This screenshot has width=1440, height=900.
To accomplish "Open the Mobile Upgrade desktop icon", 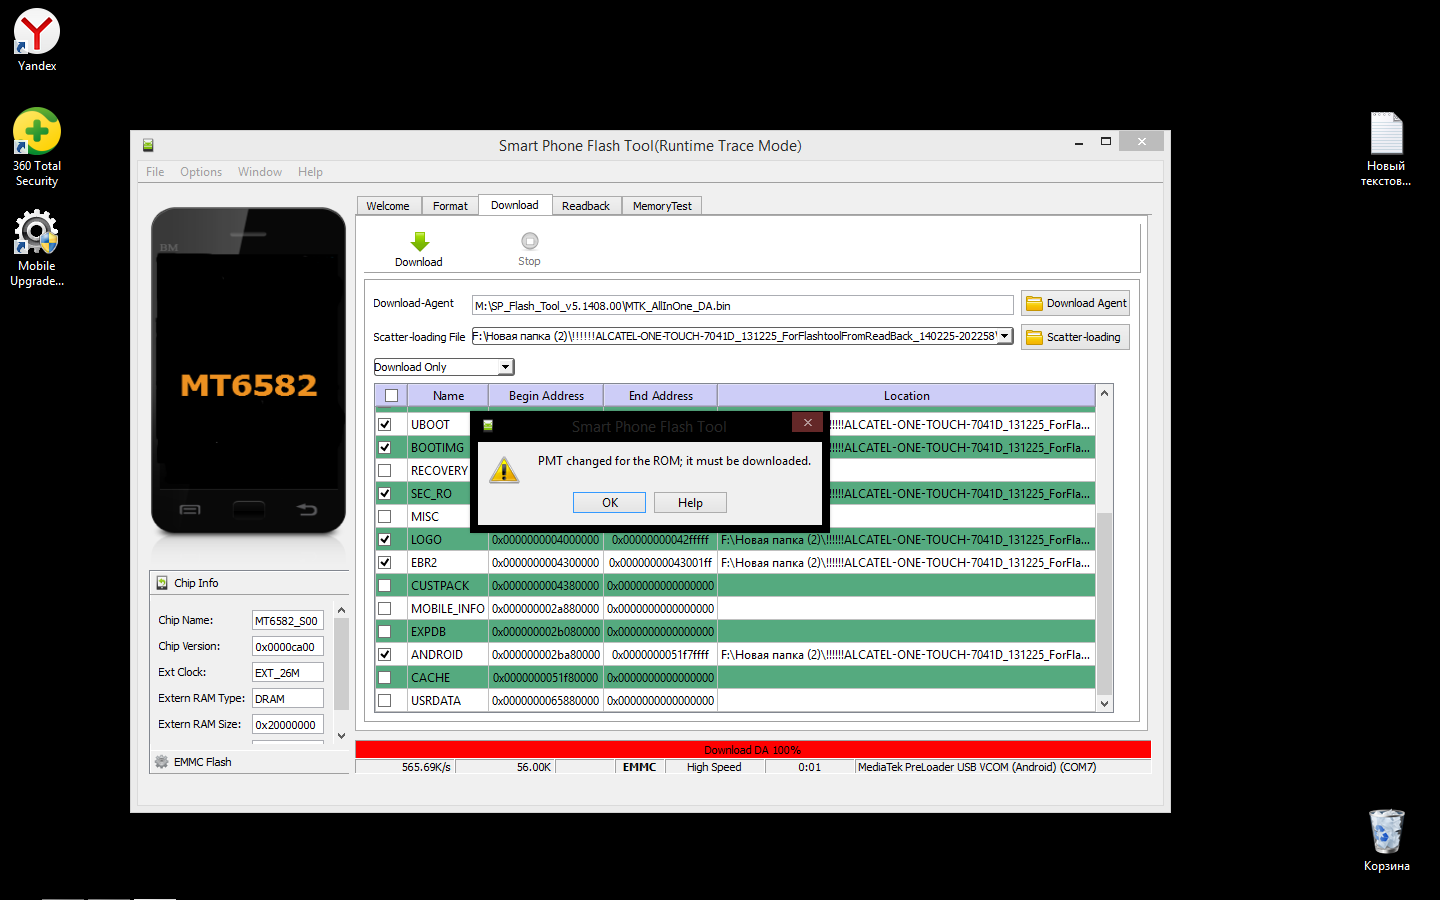I will click(x=37, y=234).
